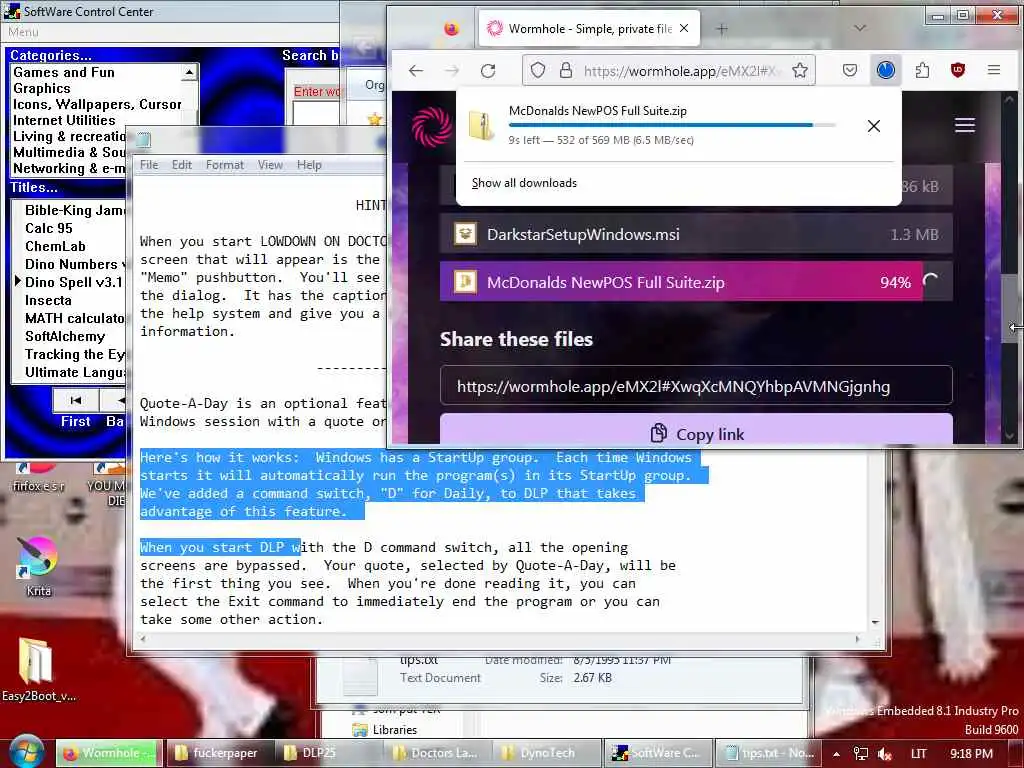Click the Windows Start orb
Screen dimensions: 1024x768
(26, 753)
